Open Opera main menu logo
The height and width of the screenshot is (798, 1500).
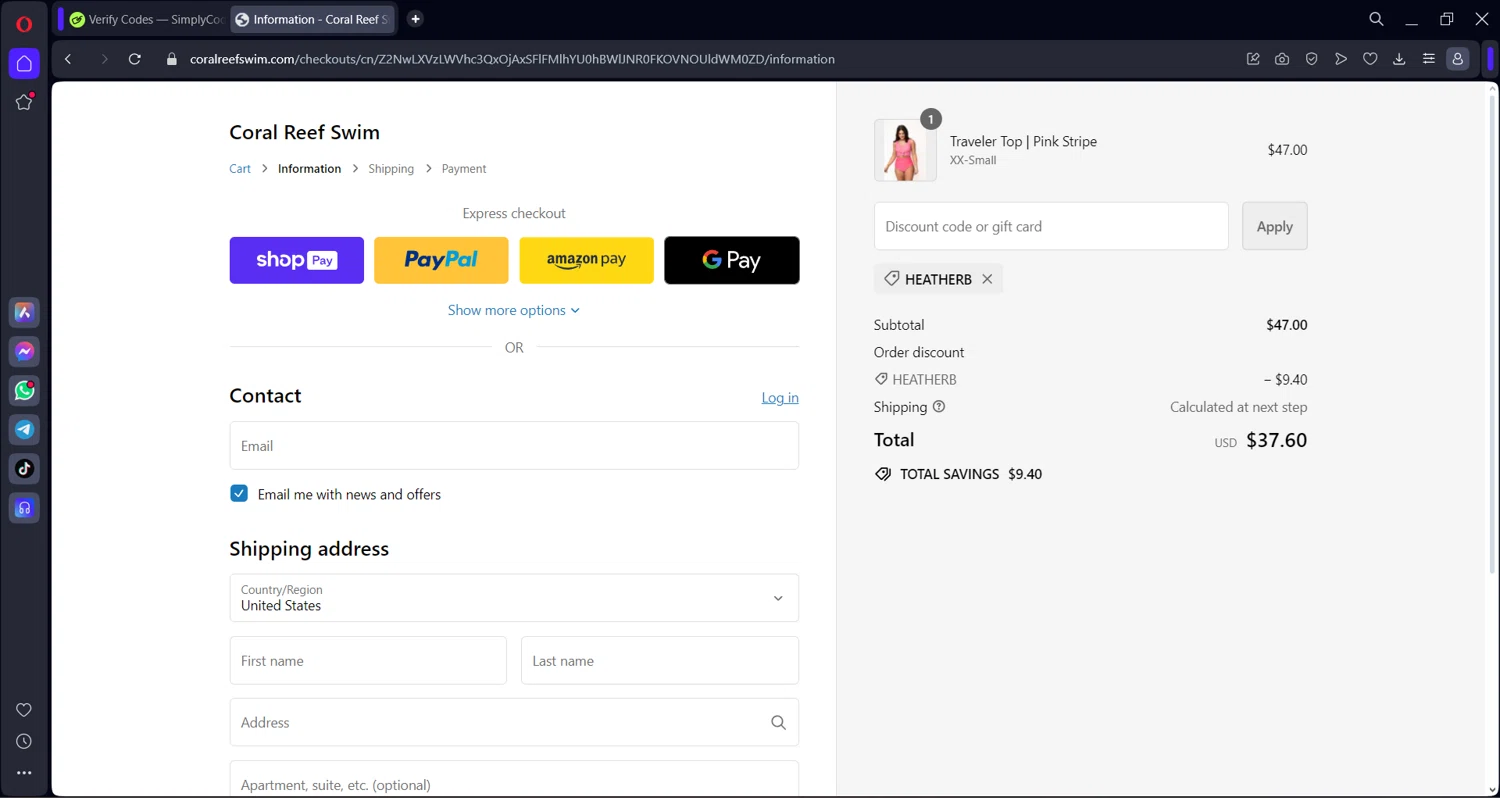[x=24, y=24]
